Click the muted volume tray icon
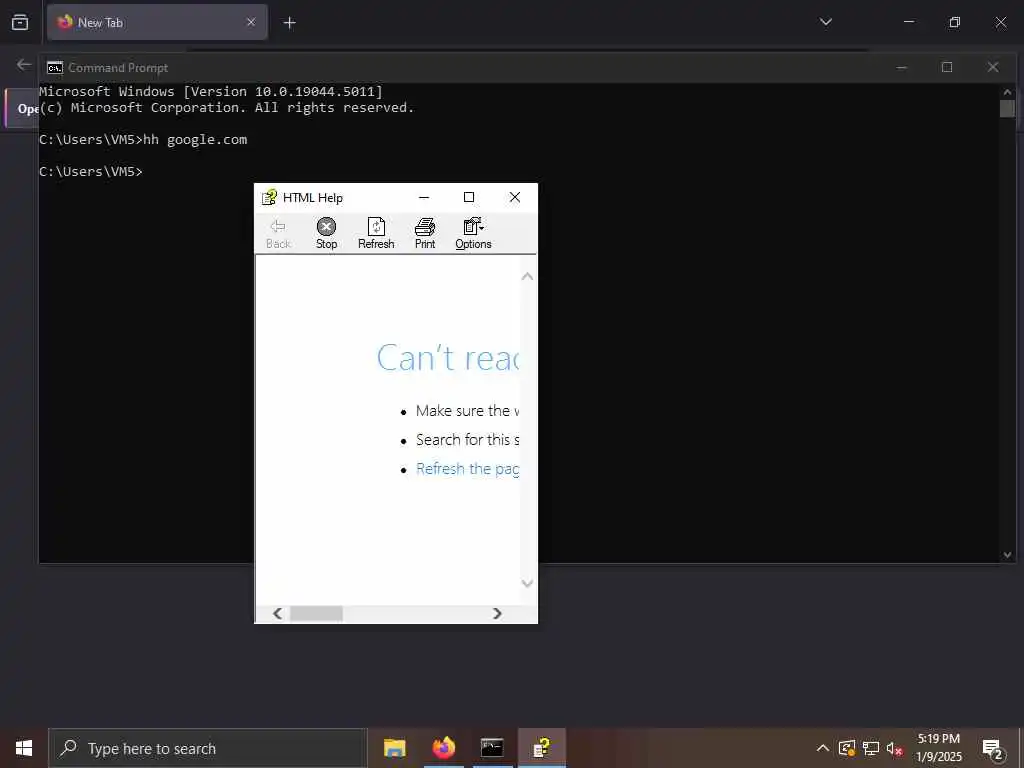This screenshot has height=768, width=1024. (x=894, y=748)
